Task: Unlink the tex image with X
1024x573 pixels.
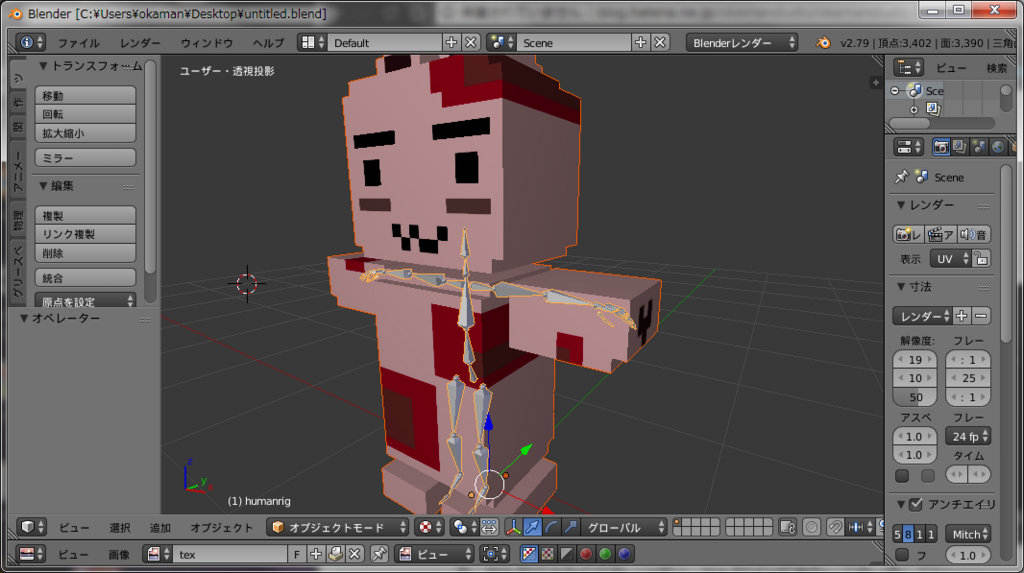Action: pyautogui.click(x=355, y=554)
